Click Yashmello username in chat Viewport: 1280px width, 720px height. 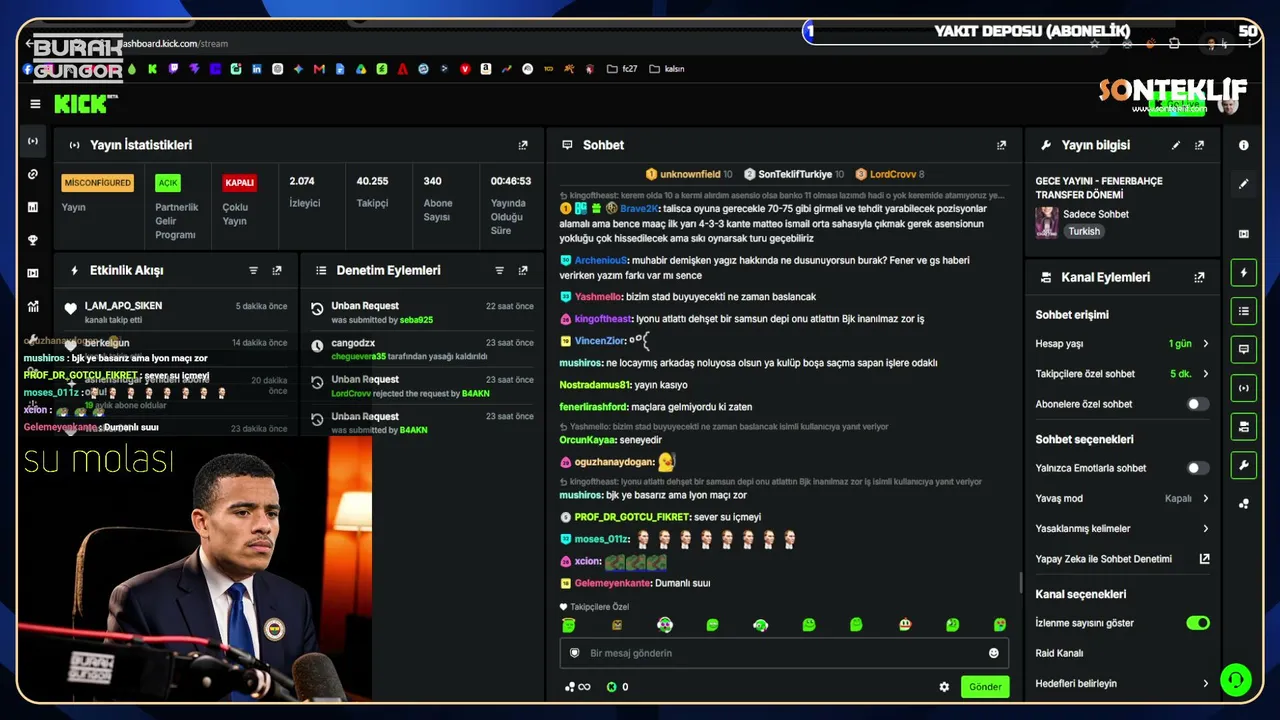tap(598, 297)
